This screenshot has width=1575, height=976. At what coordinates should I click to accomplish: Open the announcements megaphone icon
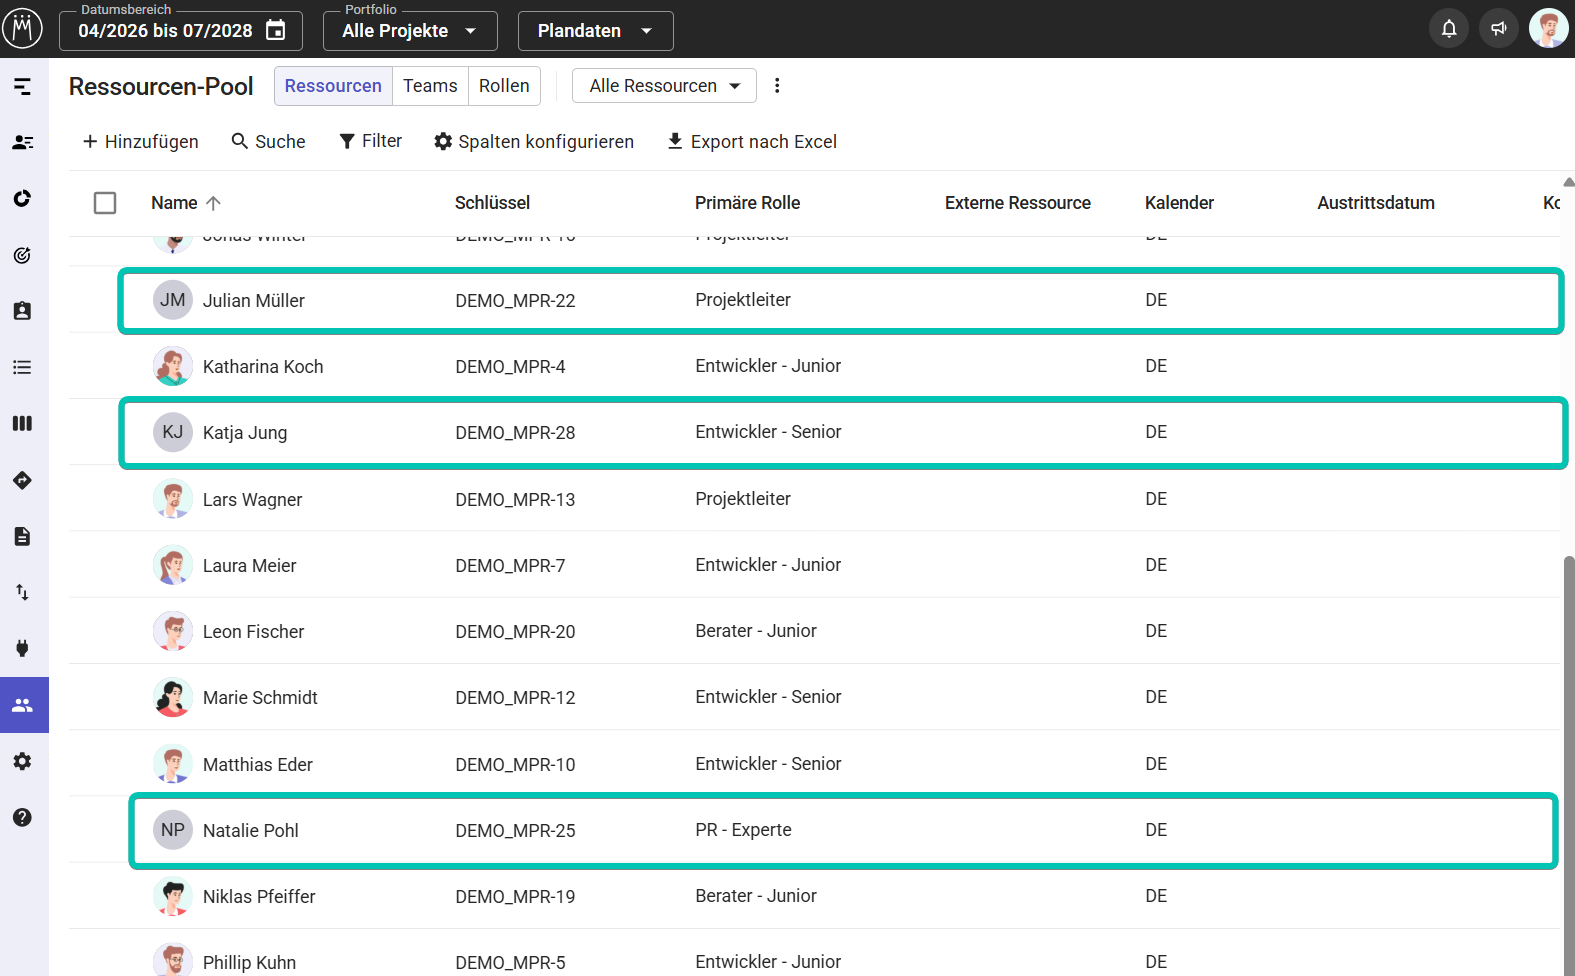1499,29
